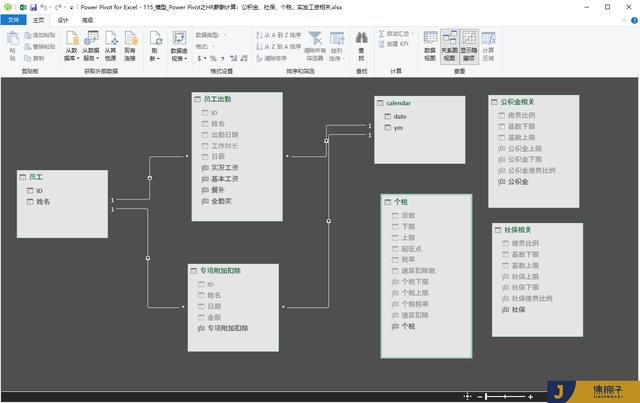Click the Copy (复制) icon
Viewport: 640px width, 403px height.
click(x=28, y=58)
